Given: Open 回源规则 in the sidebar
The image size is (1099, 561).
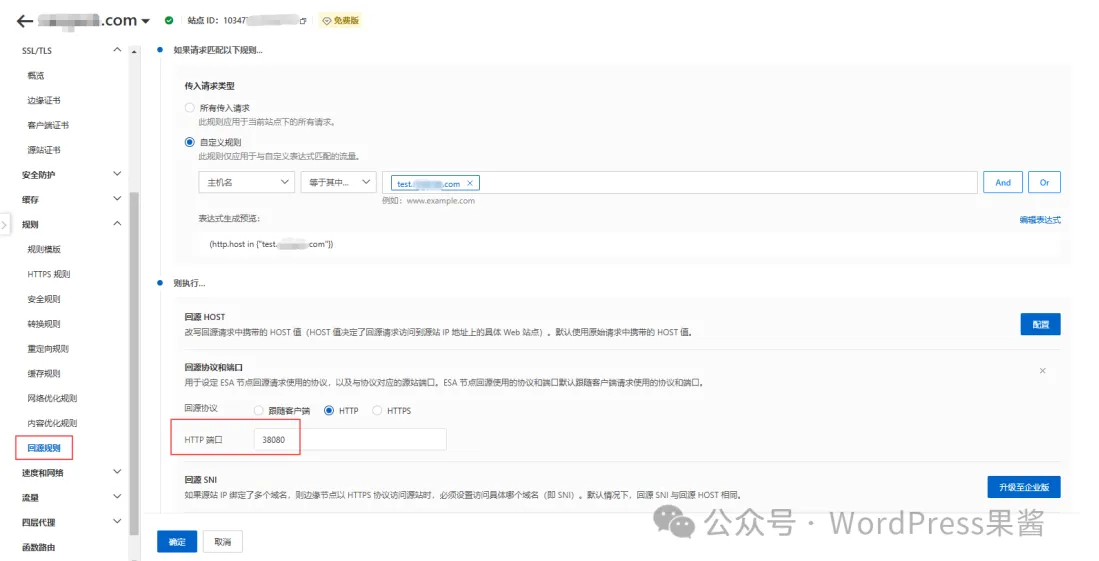Looking at the screenshot, I should point(43,448).
